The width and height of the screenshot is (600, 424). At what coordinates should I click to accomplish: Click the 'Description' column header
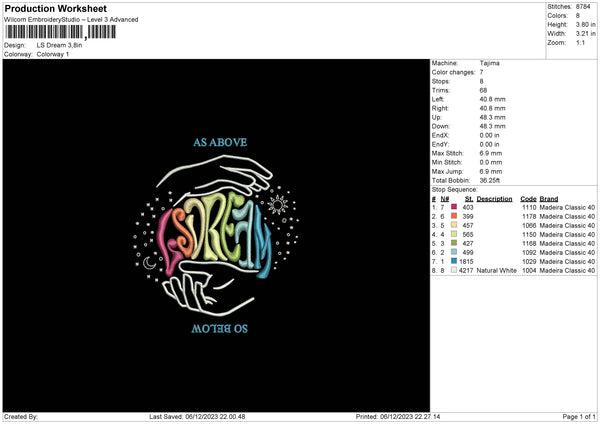pos(494,199)
